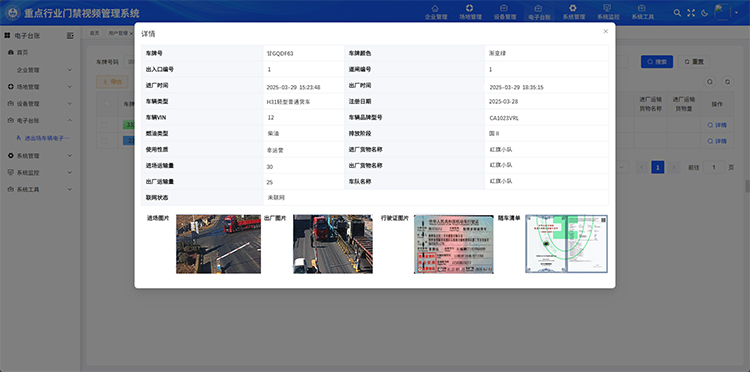This screenshot has width=750, height=372.
Task: Click the previous page arrow in pagination
Action: (x=642, y=167)
